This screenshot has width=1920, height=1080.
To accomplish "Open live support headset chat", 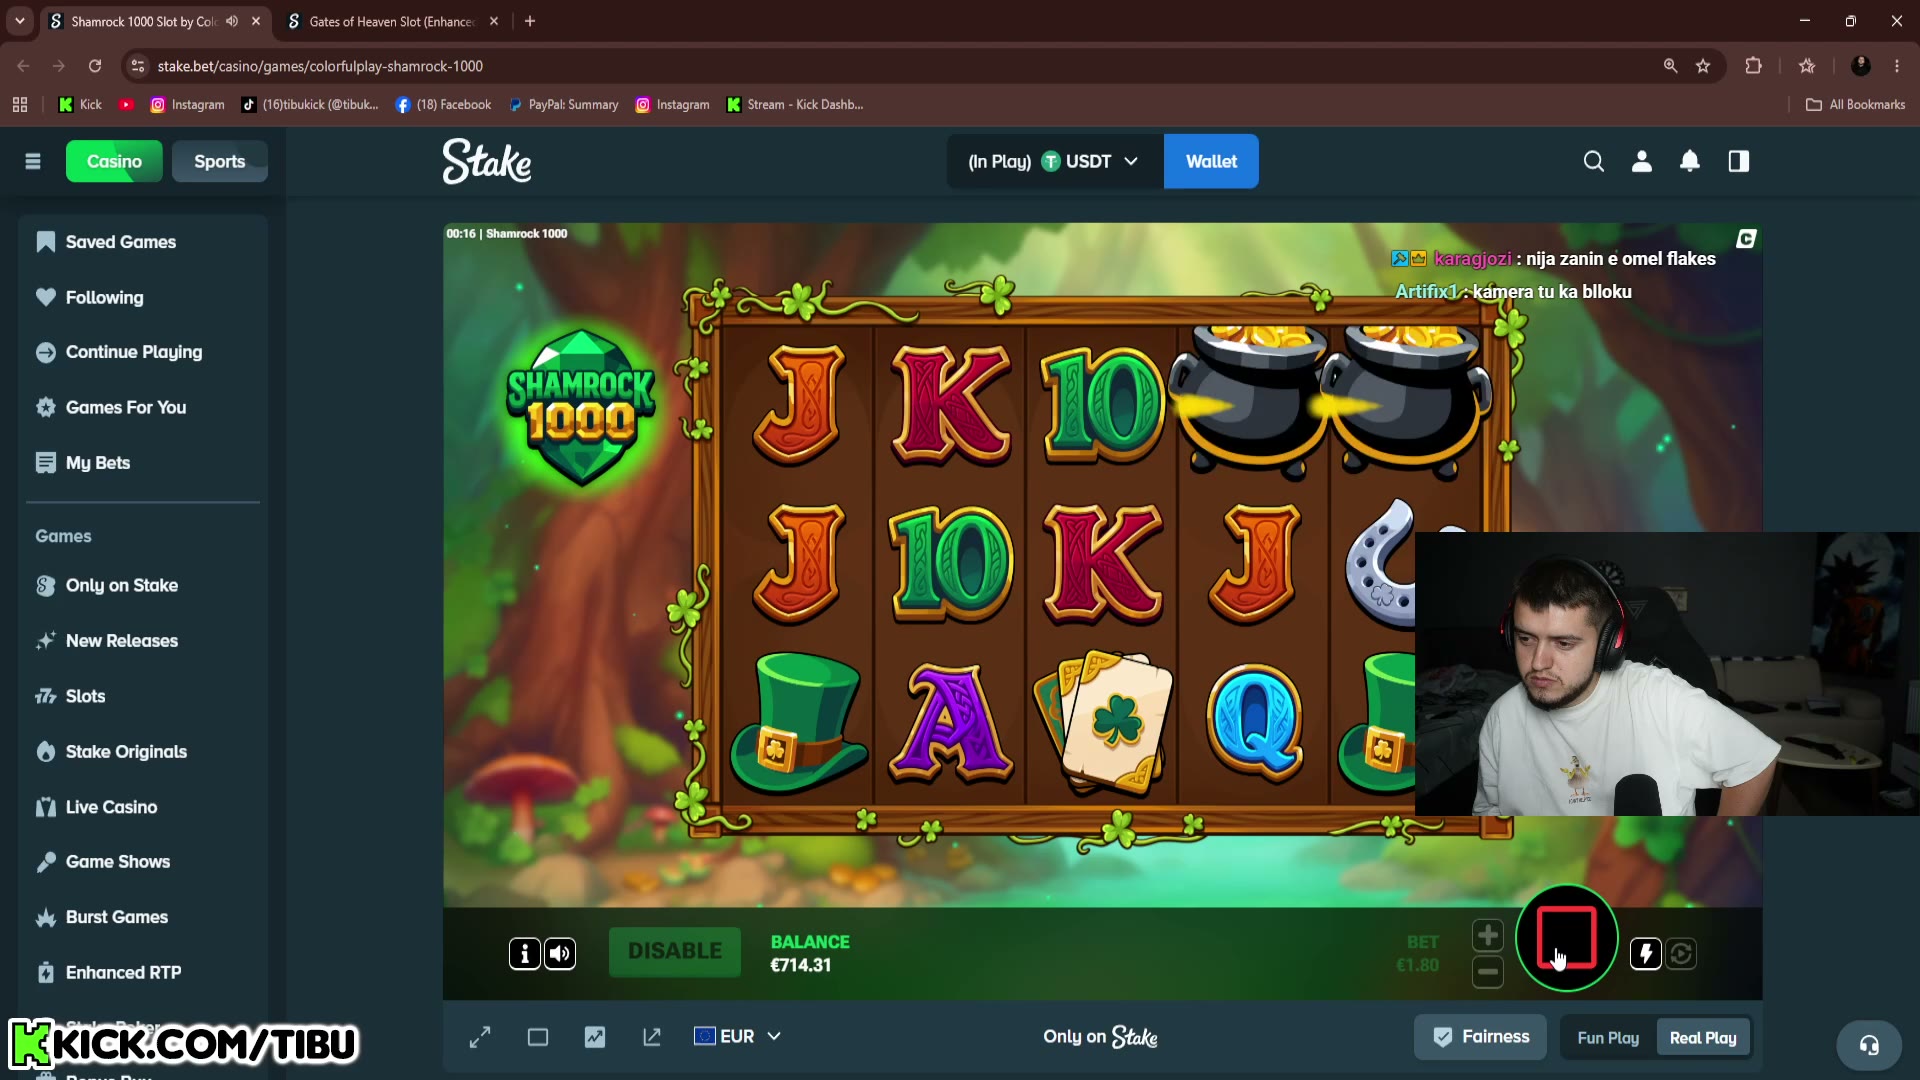I will coord(1869,1046).
